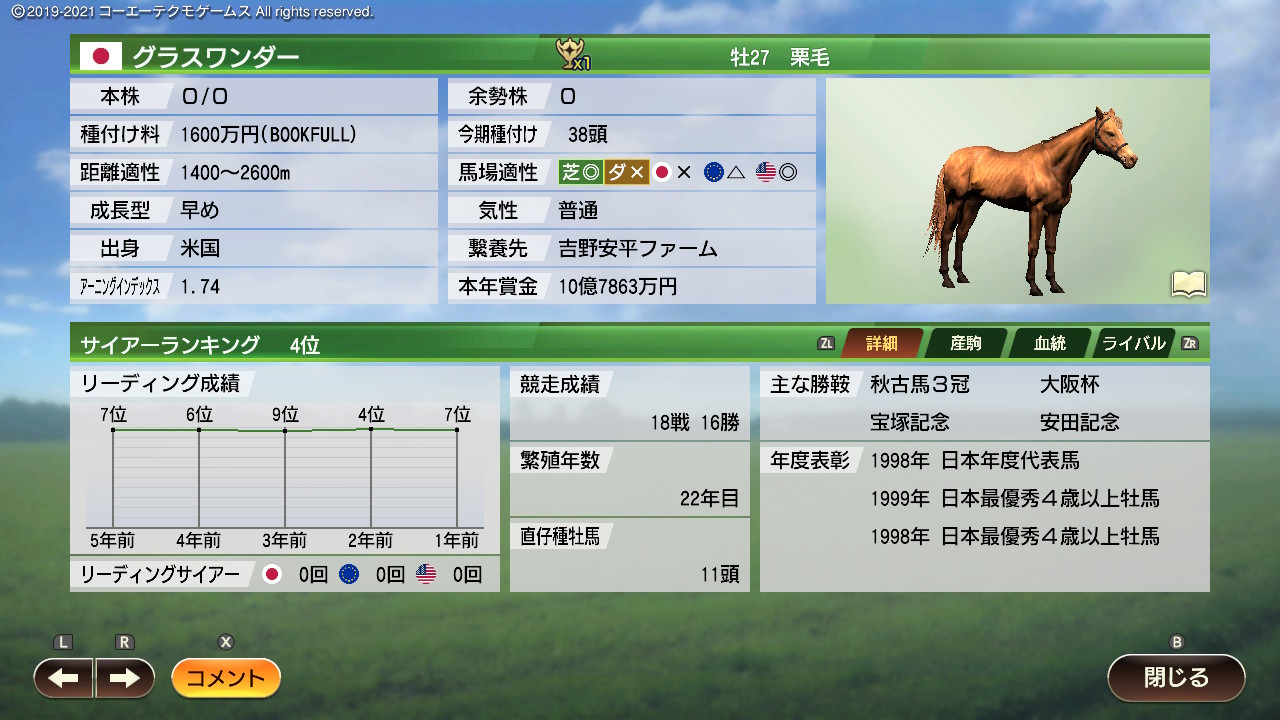This screenshot has height=720, width=1280.
Task: Click the right arrow navigation button
Action: [125, 678]
